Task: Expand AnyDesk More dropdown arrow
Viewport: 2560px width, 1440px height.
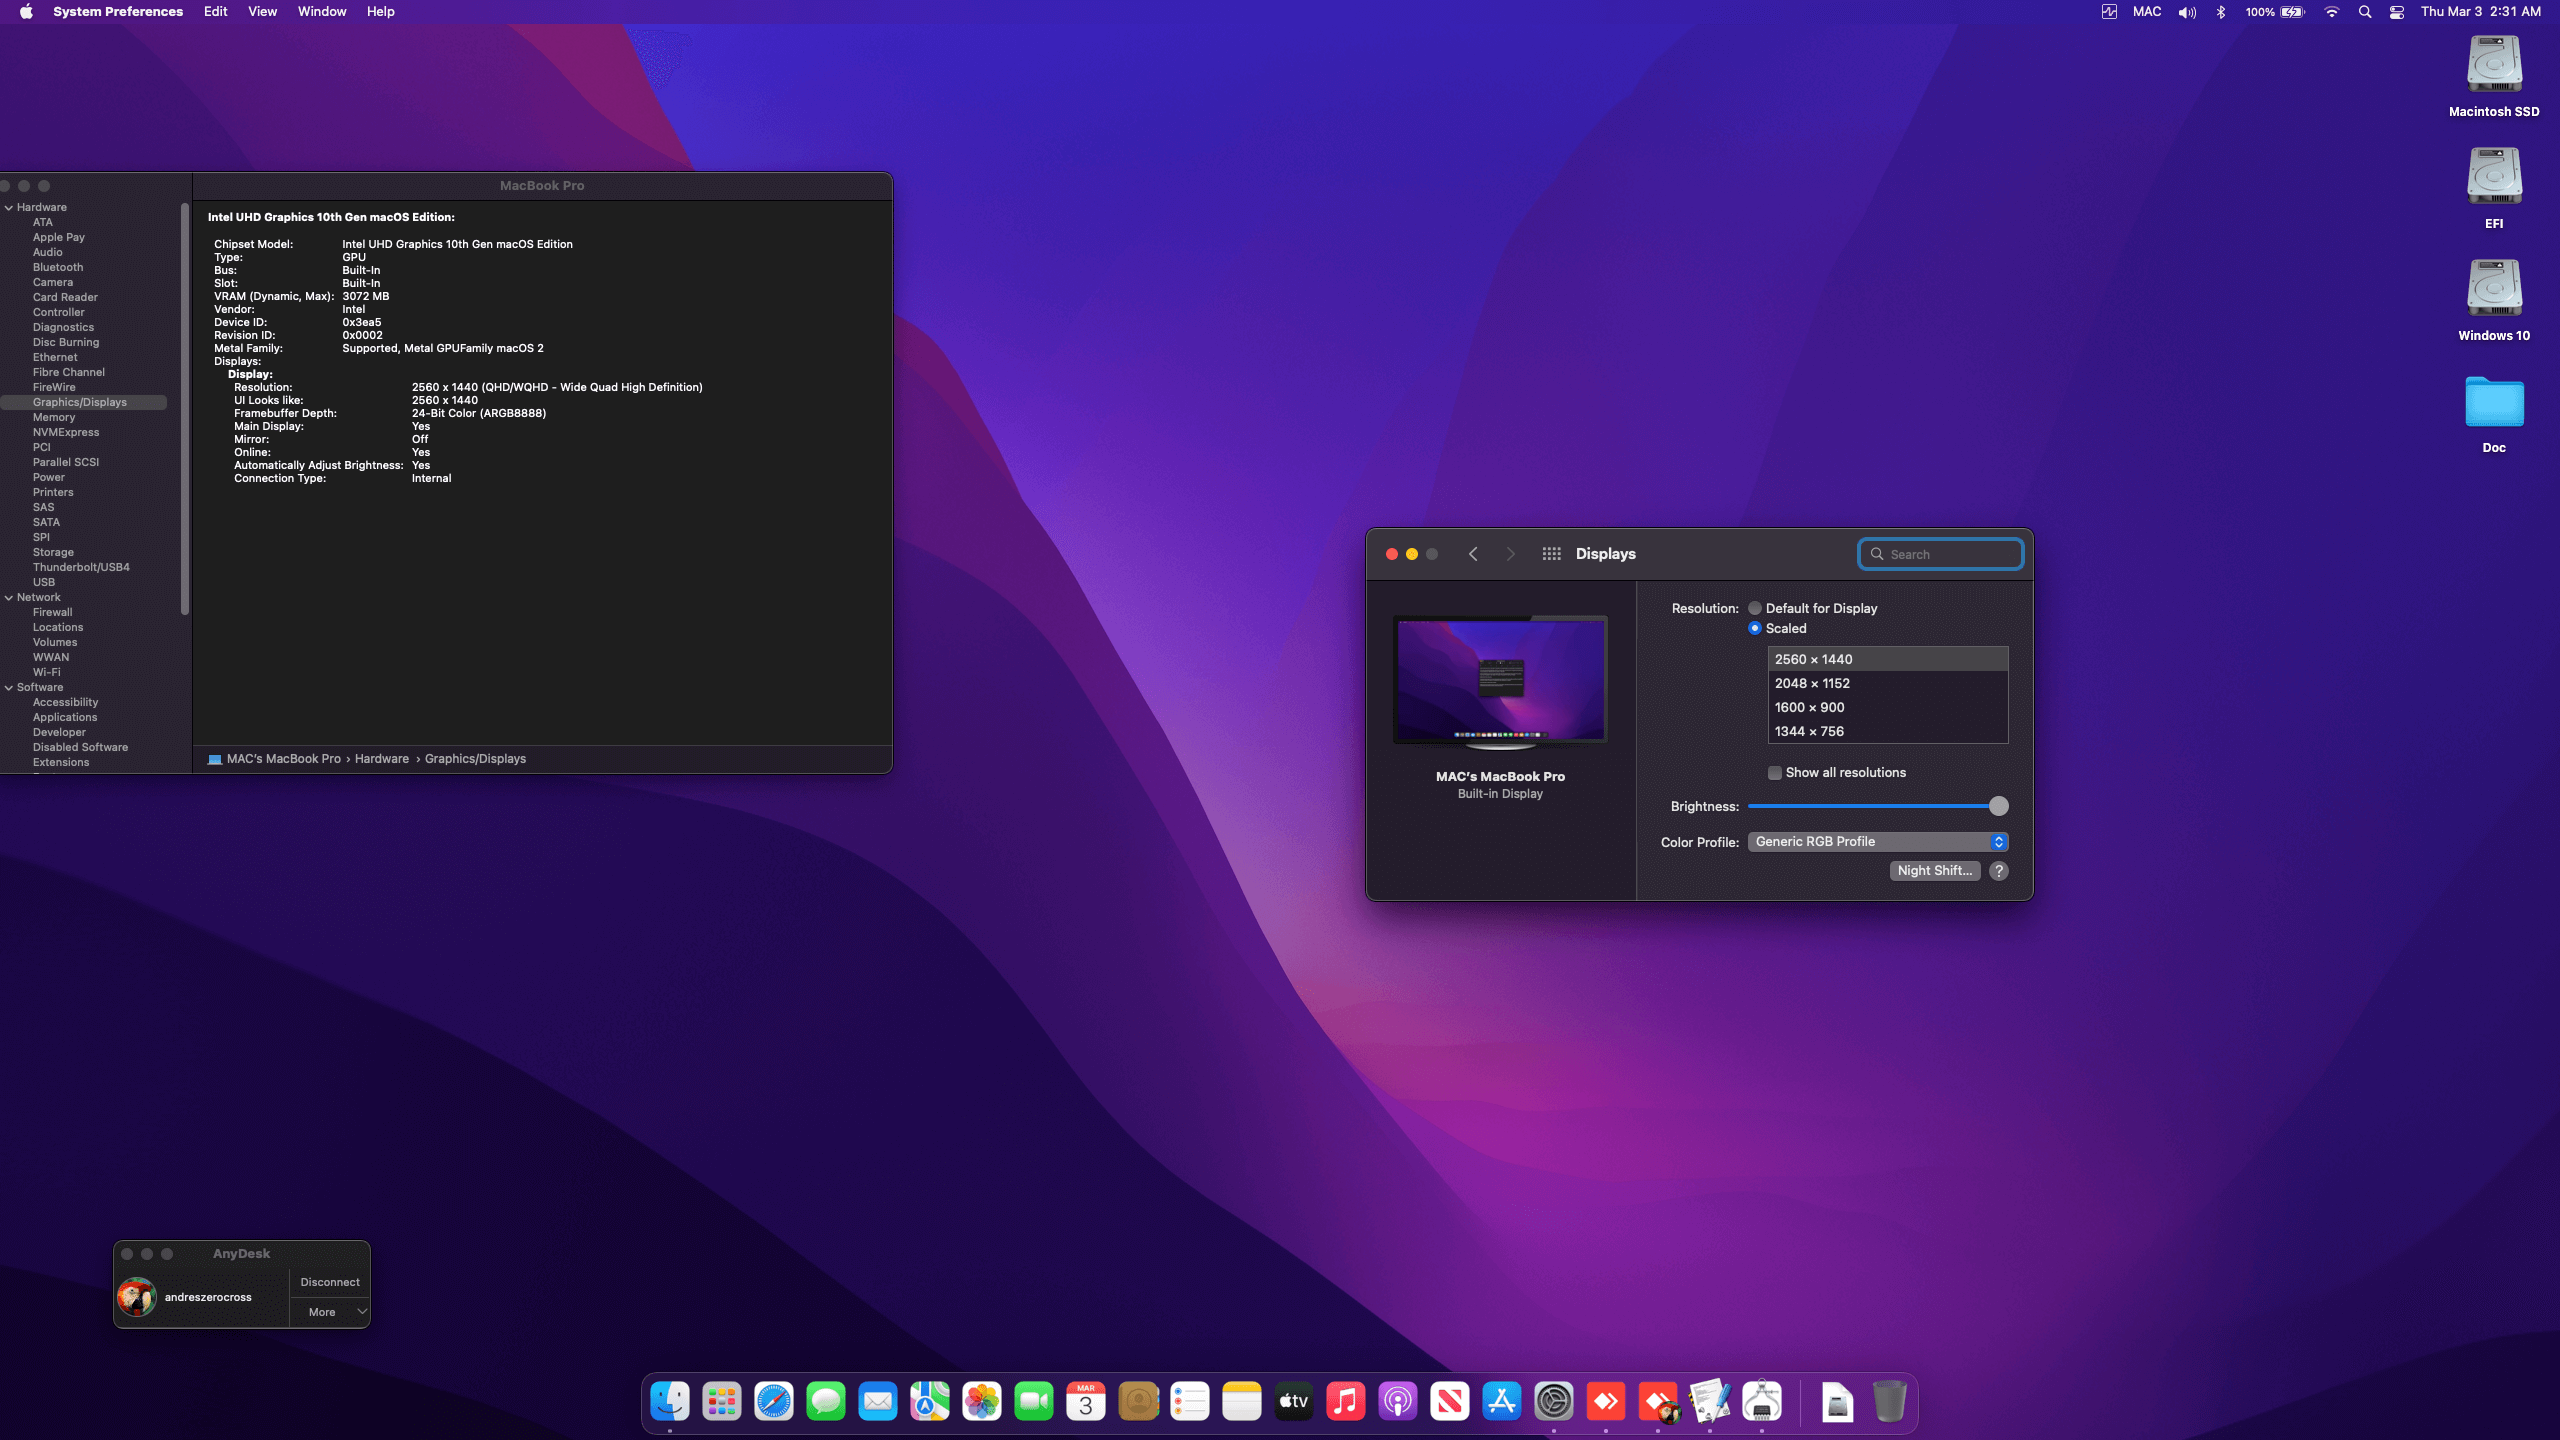Action: [x=362, y=1311]
